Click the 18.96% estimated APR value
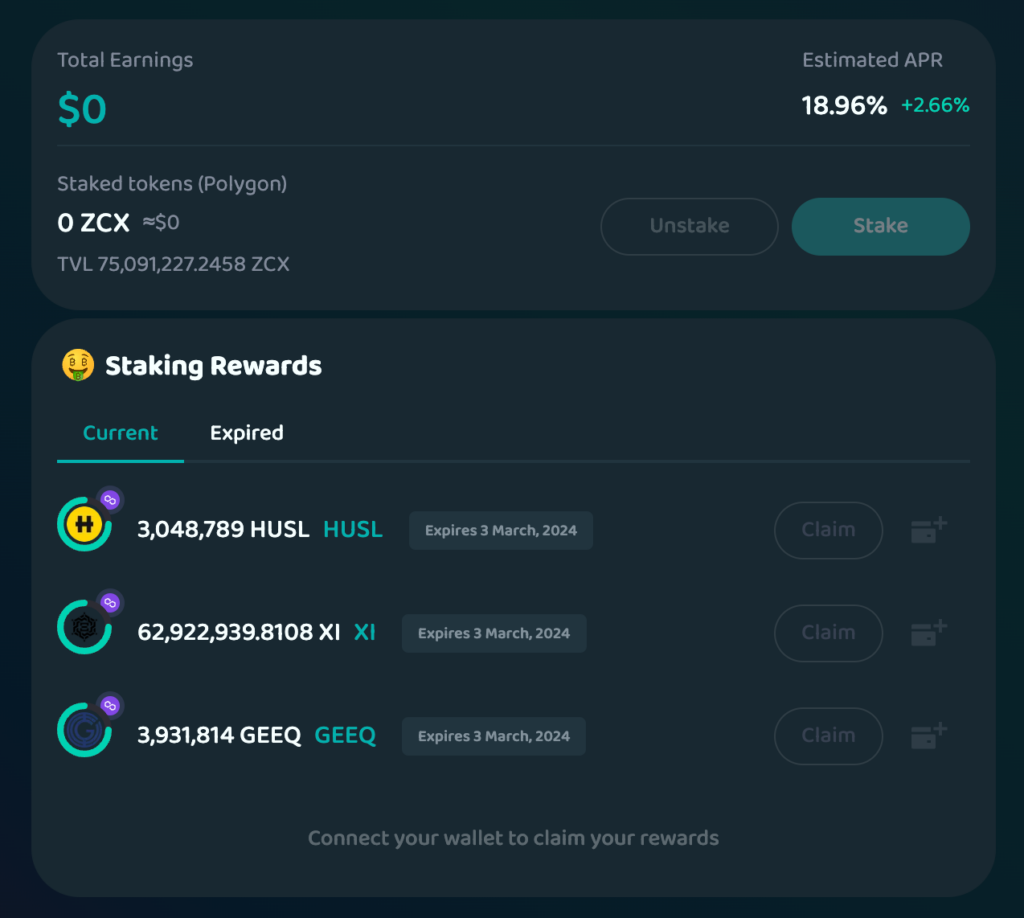The image size is (1024, 918). (x=844, y=105)
